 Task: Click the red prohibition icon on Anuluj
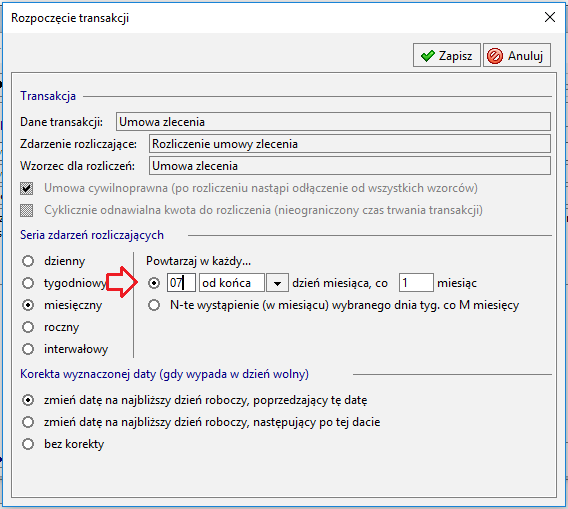click(495, 56)
